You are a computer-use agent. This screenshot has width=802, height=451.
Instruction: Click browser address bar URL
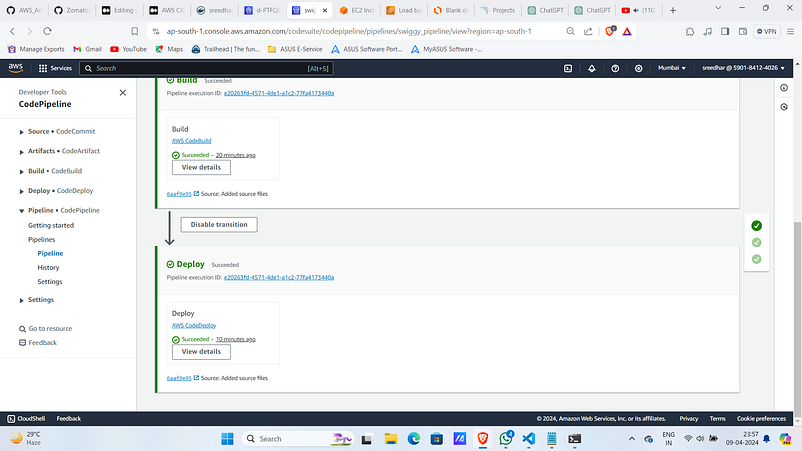coord(349,31)
